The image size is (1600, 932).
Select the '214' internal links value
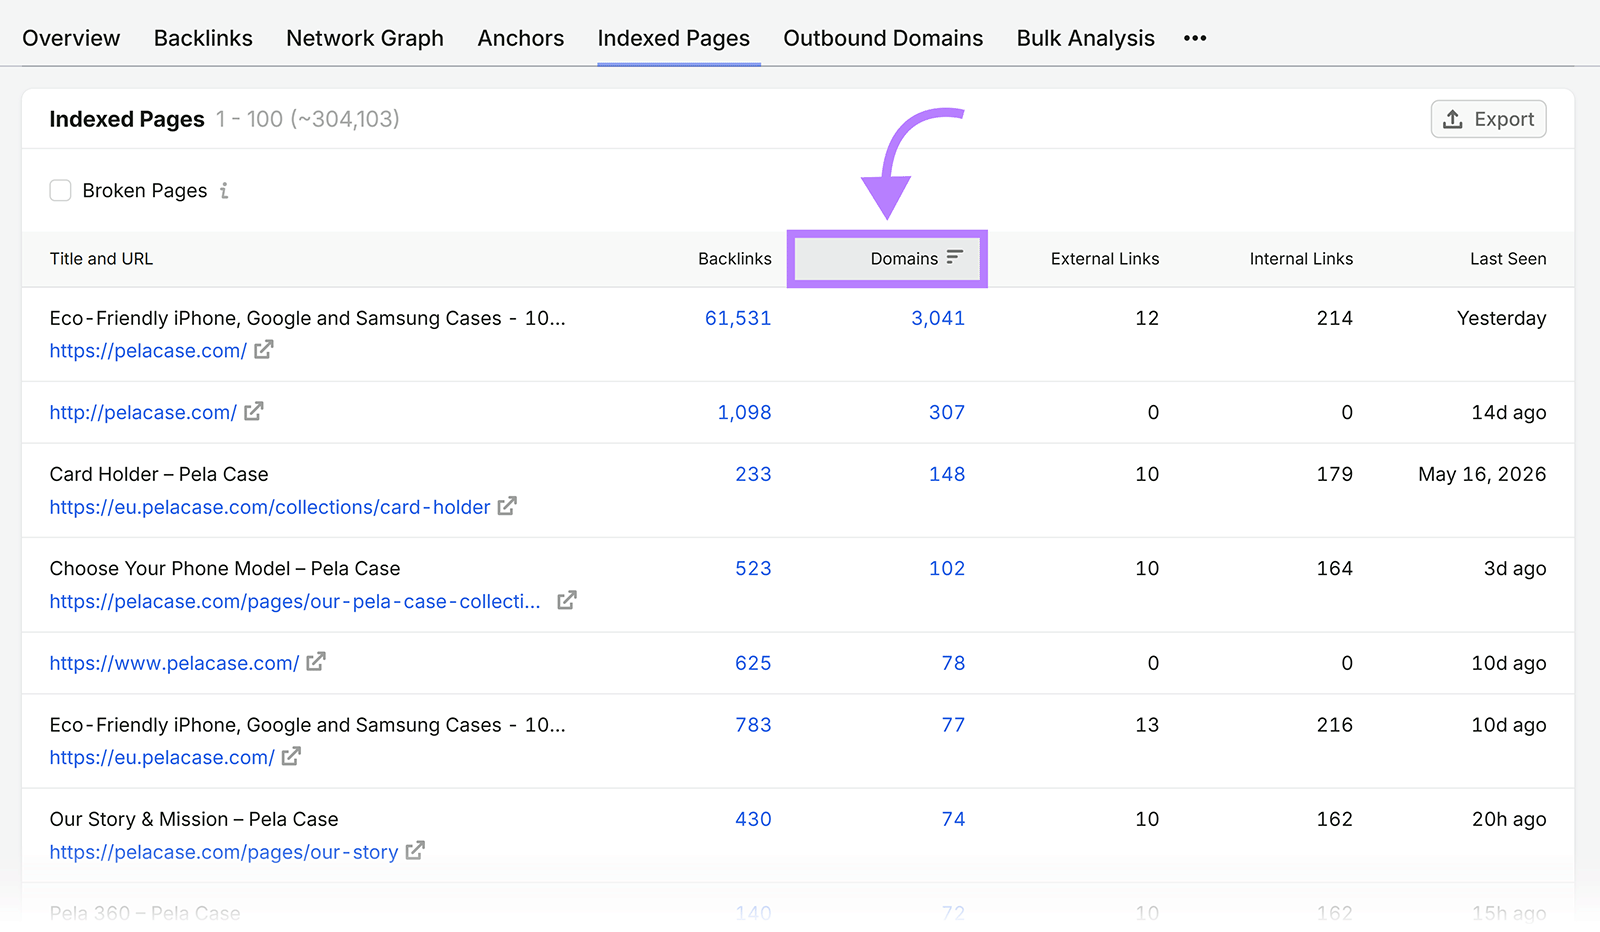pos(1334,318)
